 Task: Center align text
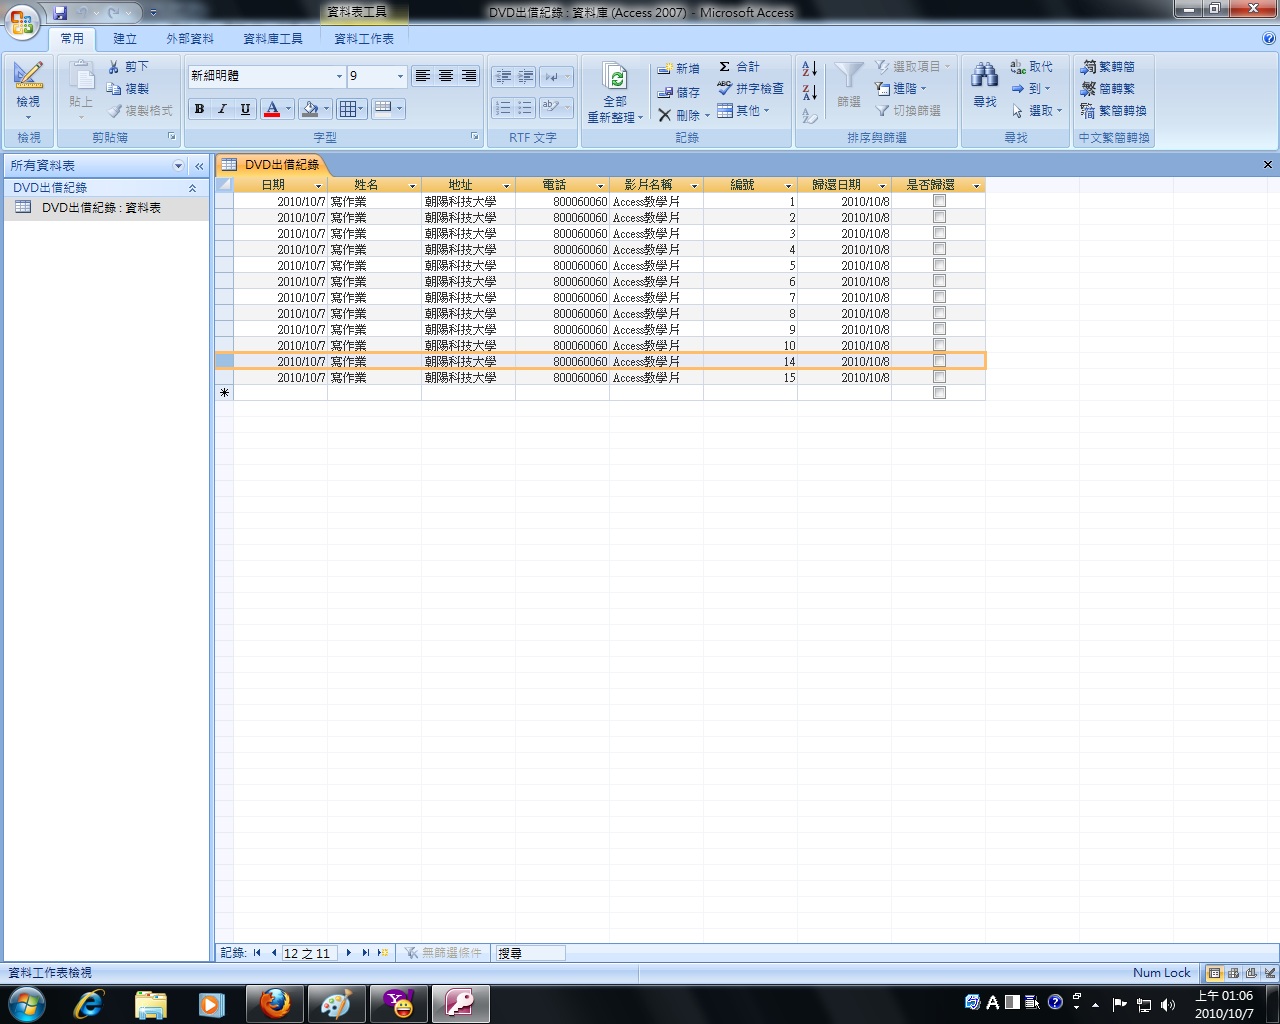pyautogui.click(x=445, y=76)
